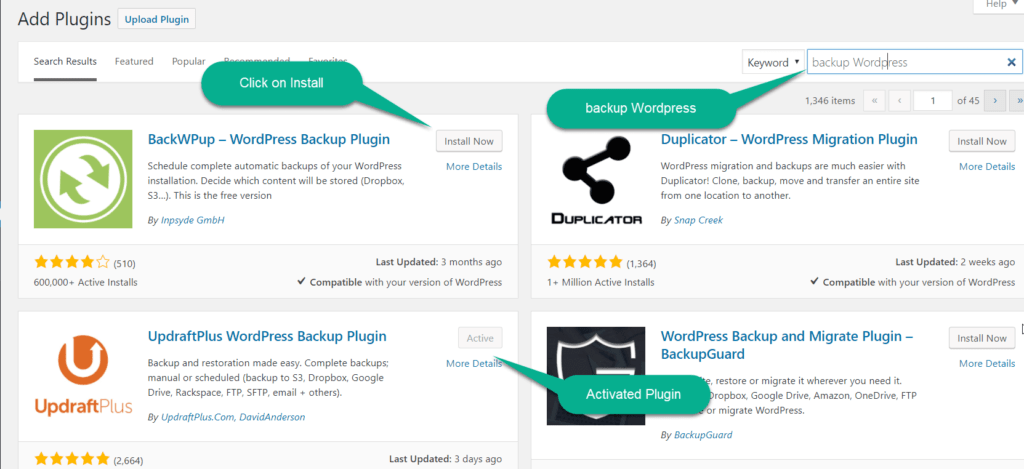Screen dimensions: 1024x469
Task: Click author link BackupGuard
Action: (x=703, y=434)
